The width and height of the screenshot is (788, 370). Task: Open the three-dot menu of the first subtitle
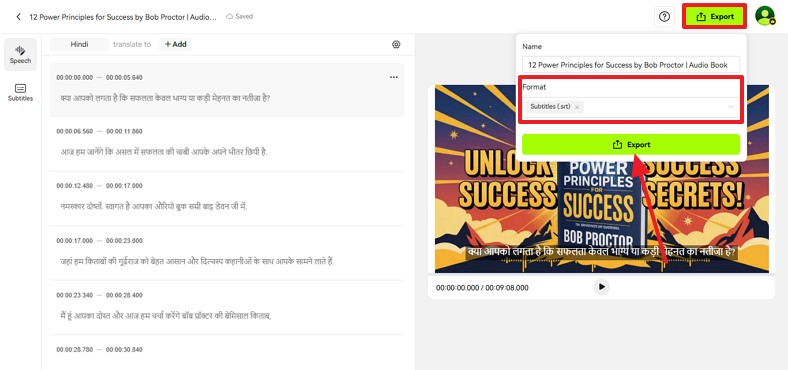point(393,77)
